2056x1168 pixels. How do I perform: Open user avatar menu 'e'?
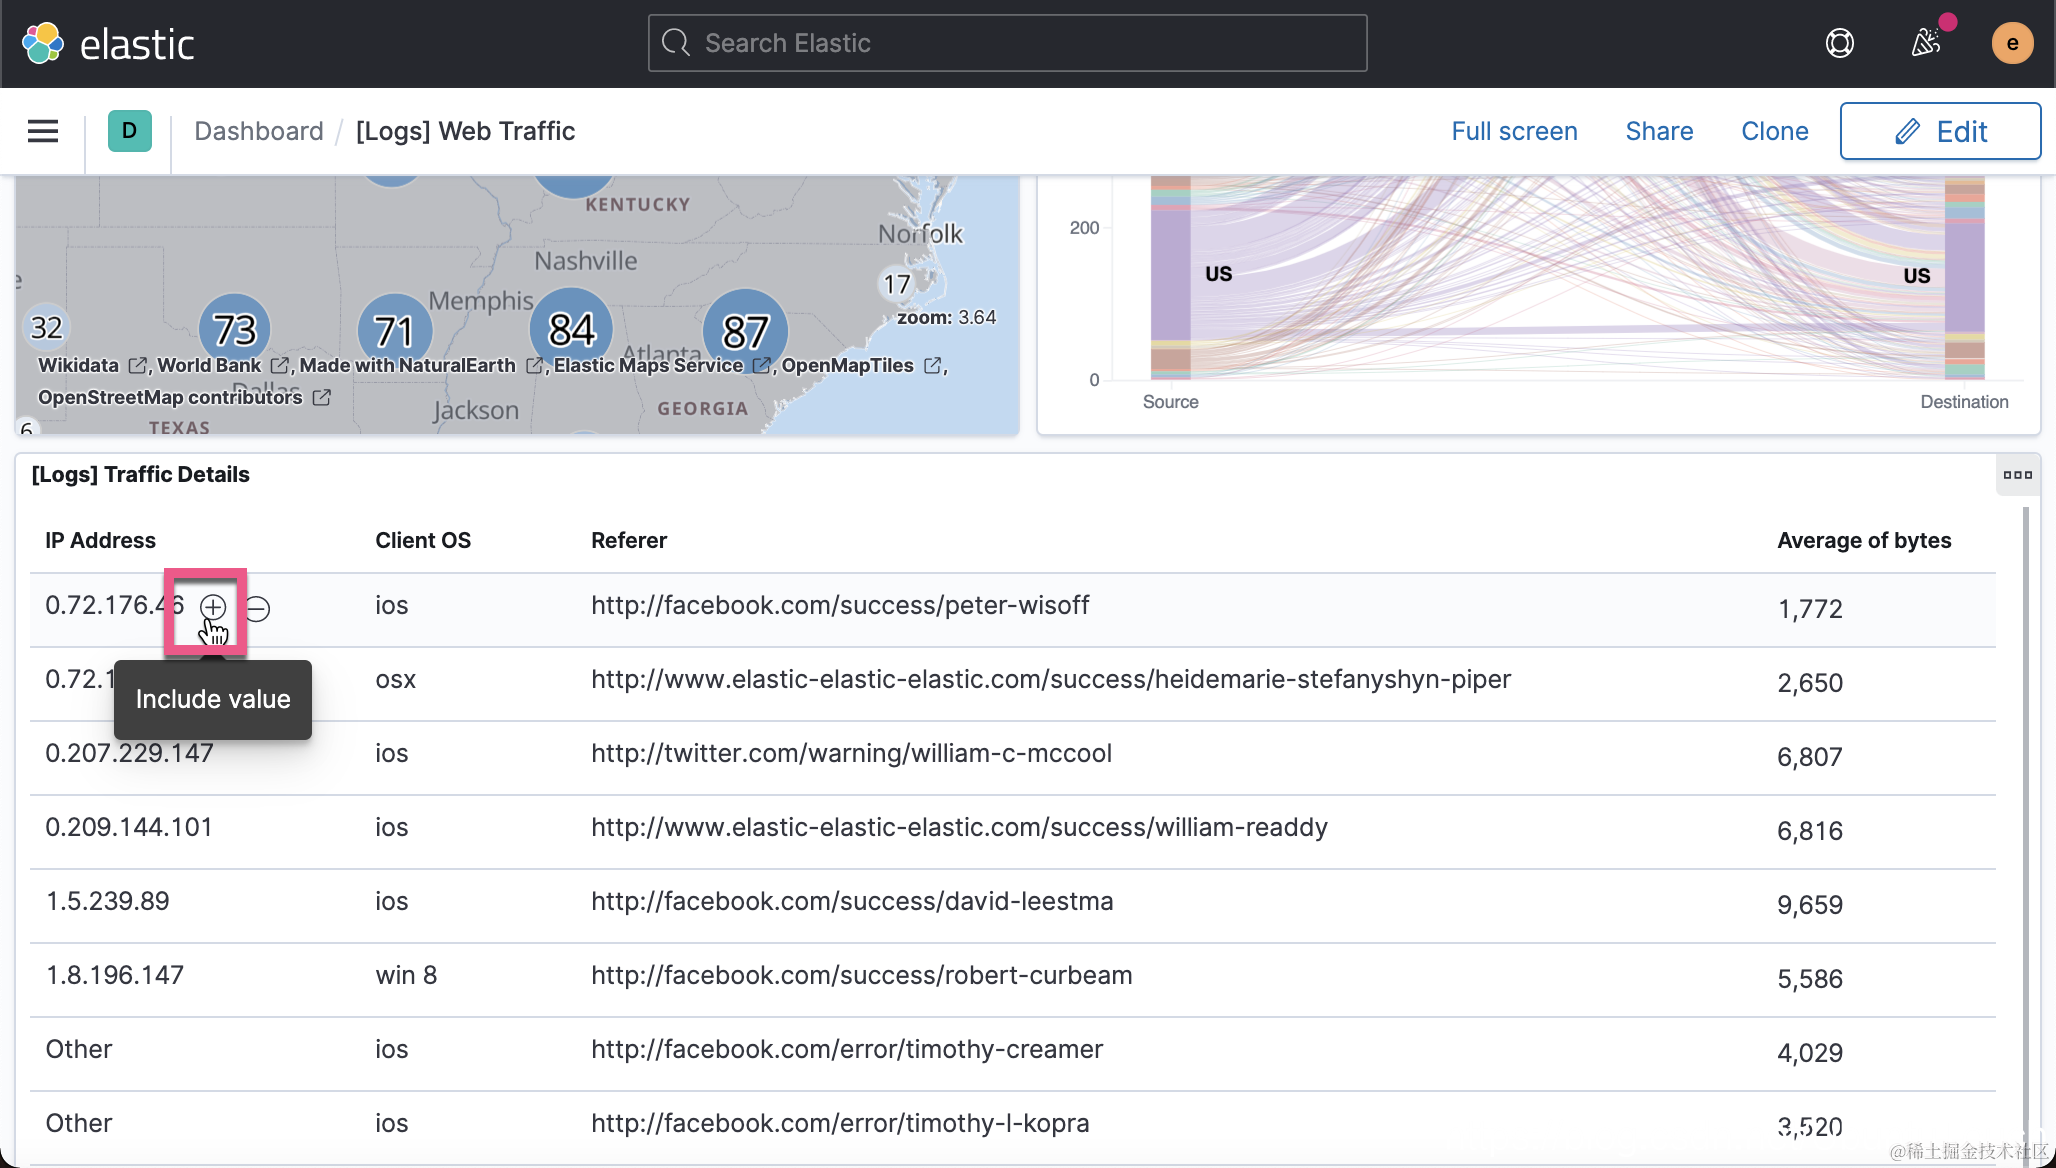tap(2011, 43)
